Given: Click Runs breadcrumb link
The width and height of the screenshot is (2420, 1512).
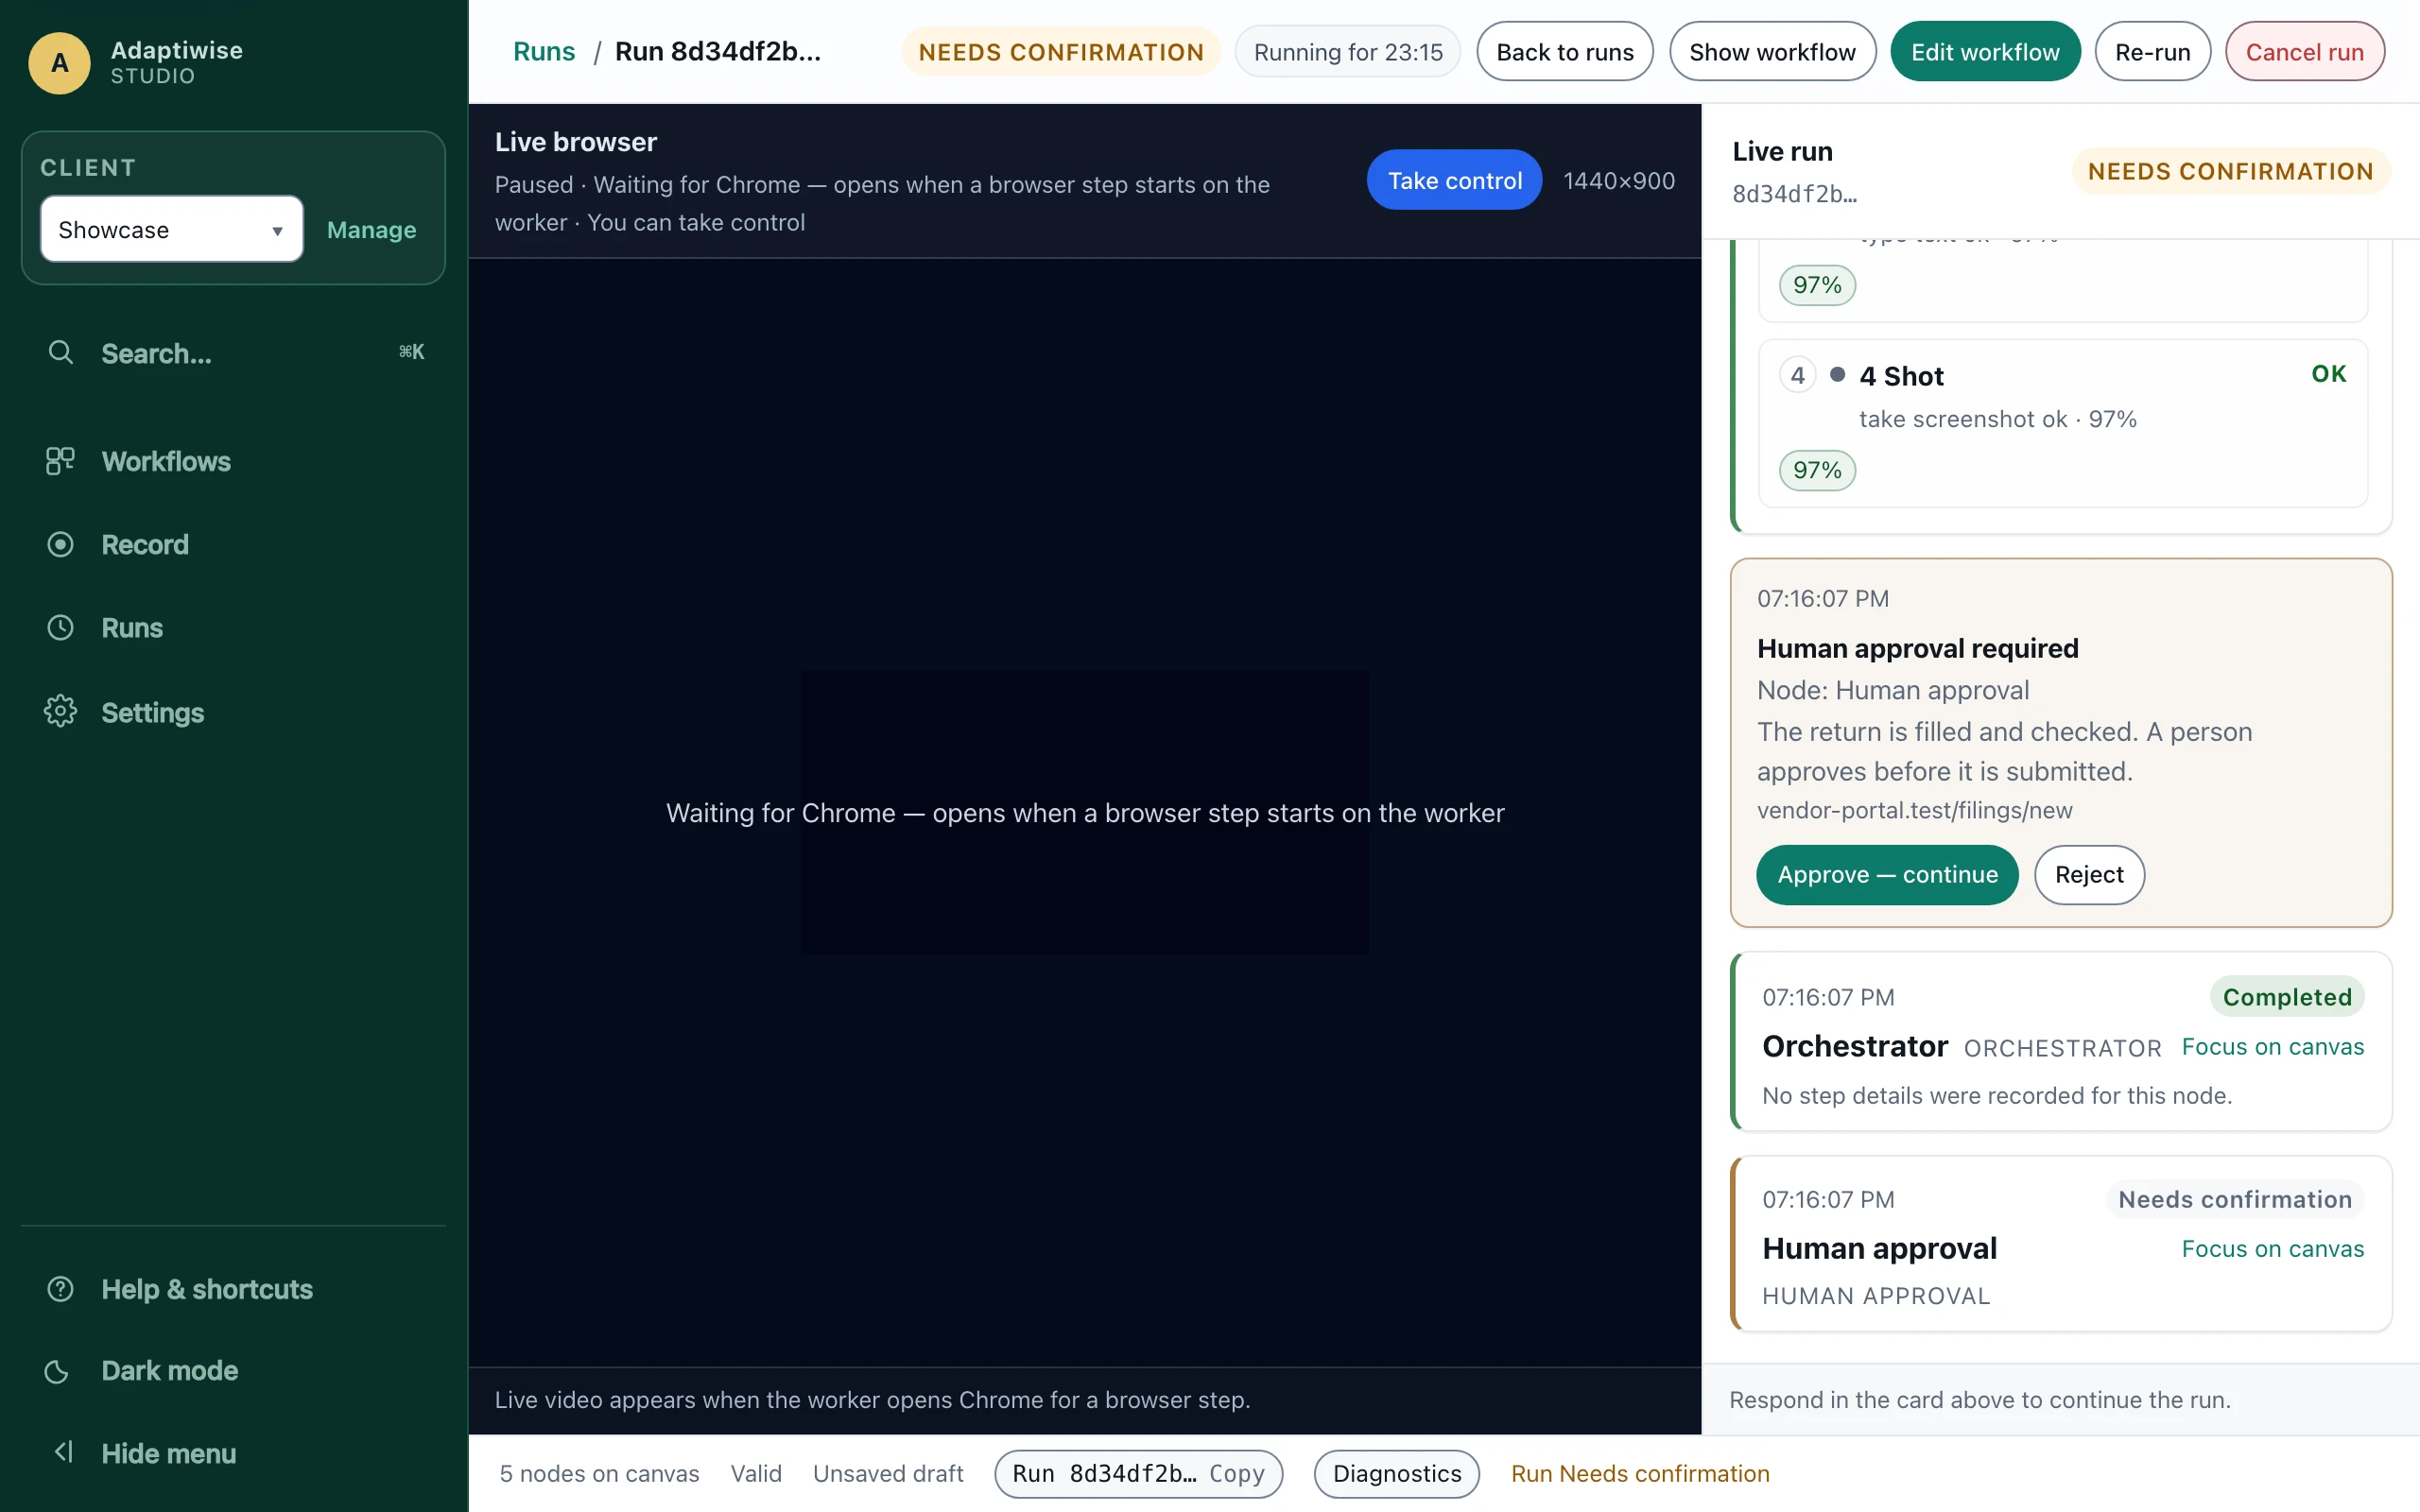Looking at the screenshot, I should point(544,52).
